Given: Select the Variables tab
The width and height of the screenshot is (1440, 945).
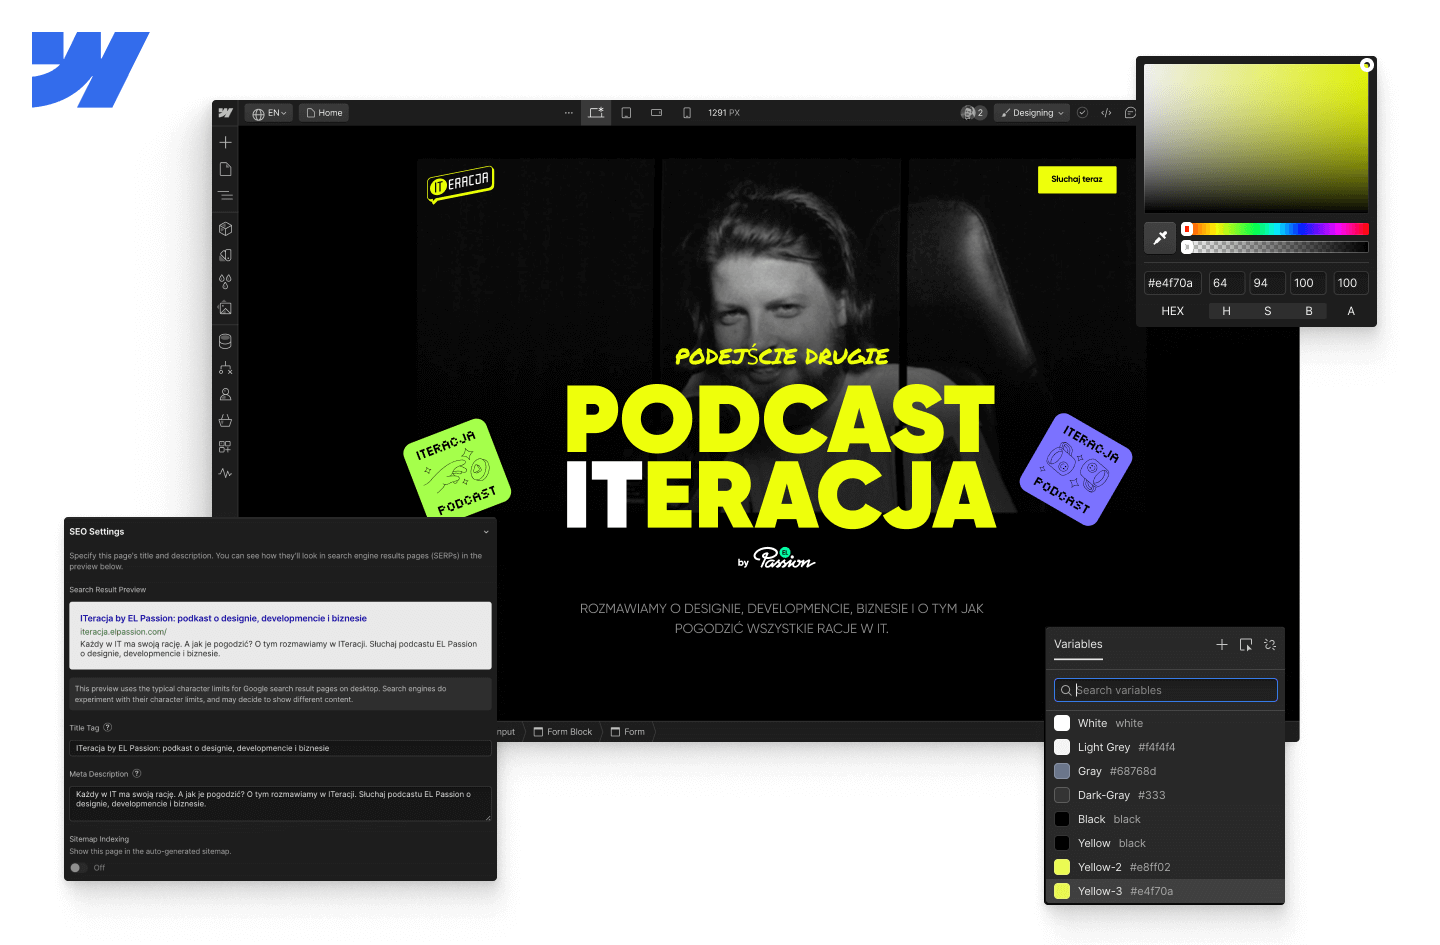Looking at the screenshot, I should pos(1078,645).
